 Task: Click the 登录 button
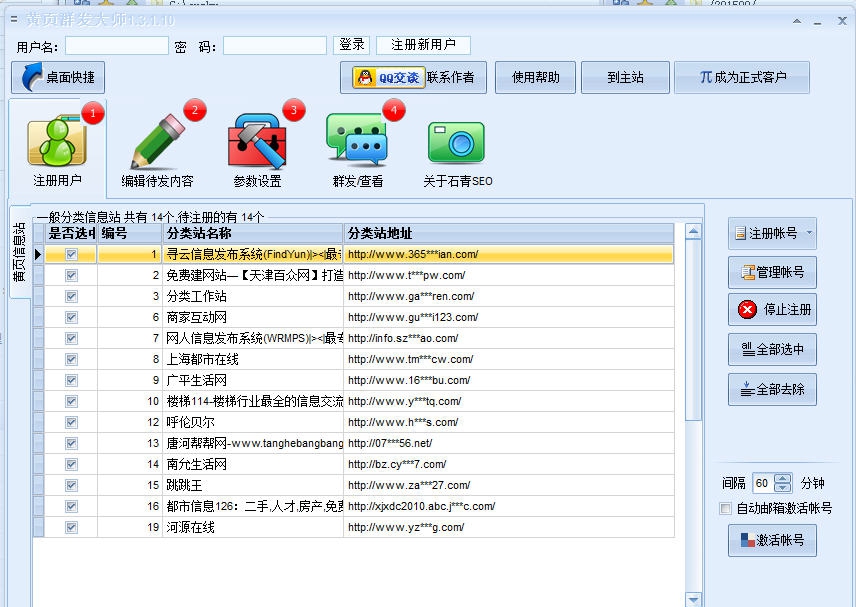click(352, 44)
